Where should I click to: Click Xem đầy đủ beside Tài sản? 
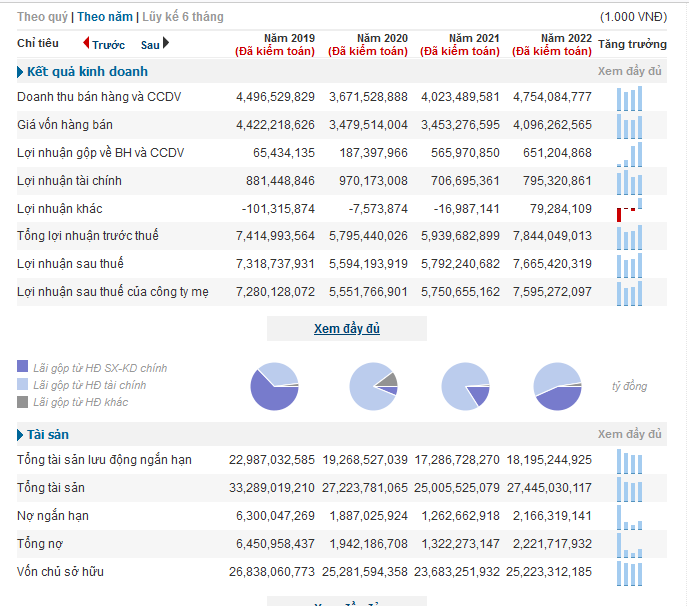coord(629,434)
